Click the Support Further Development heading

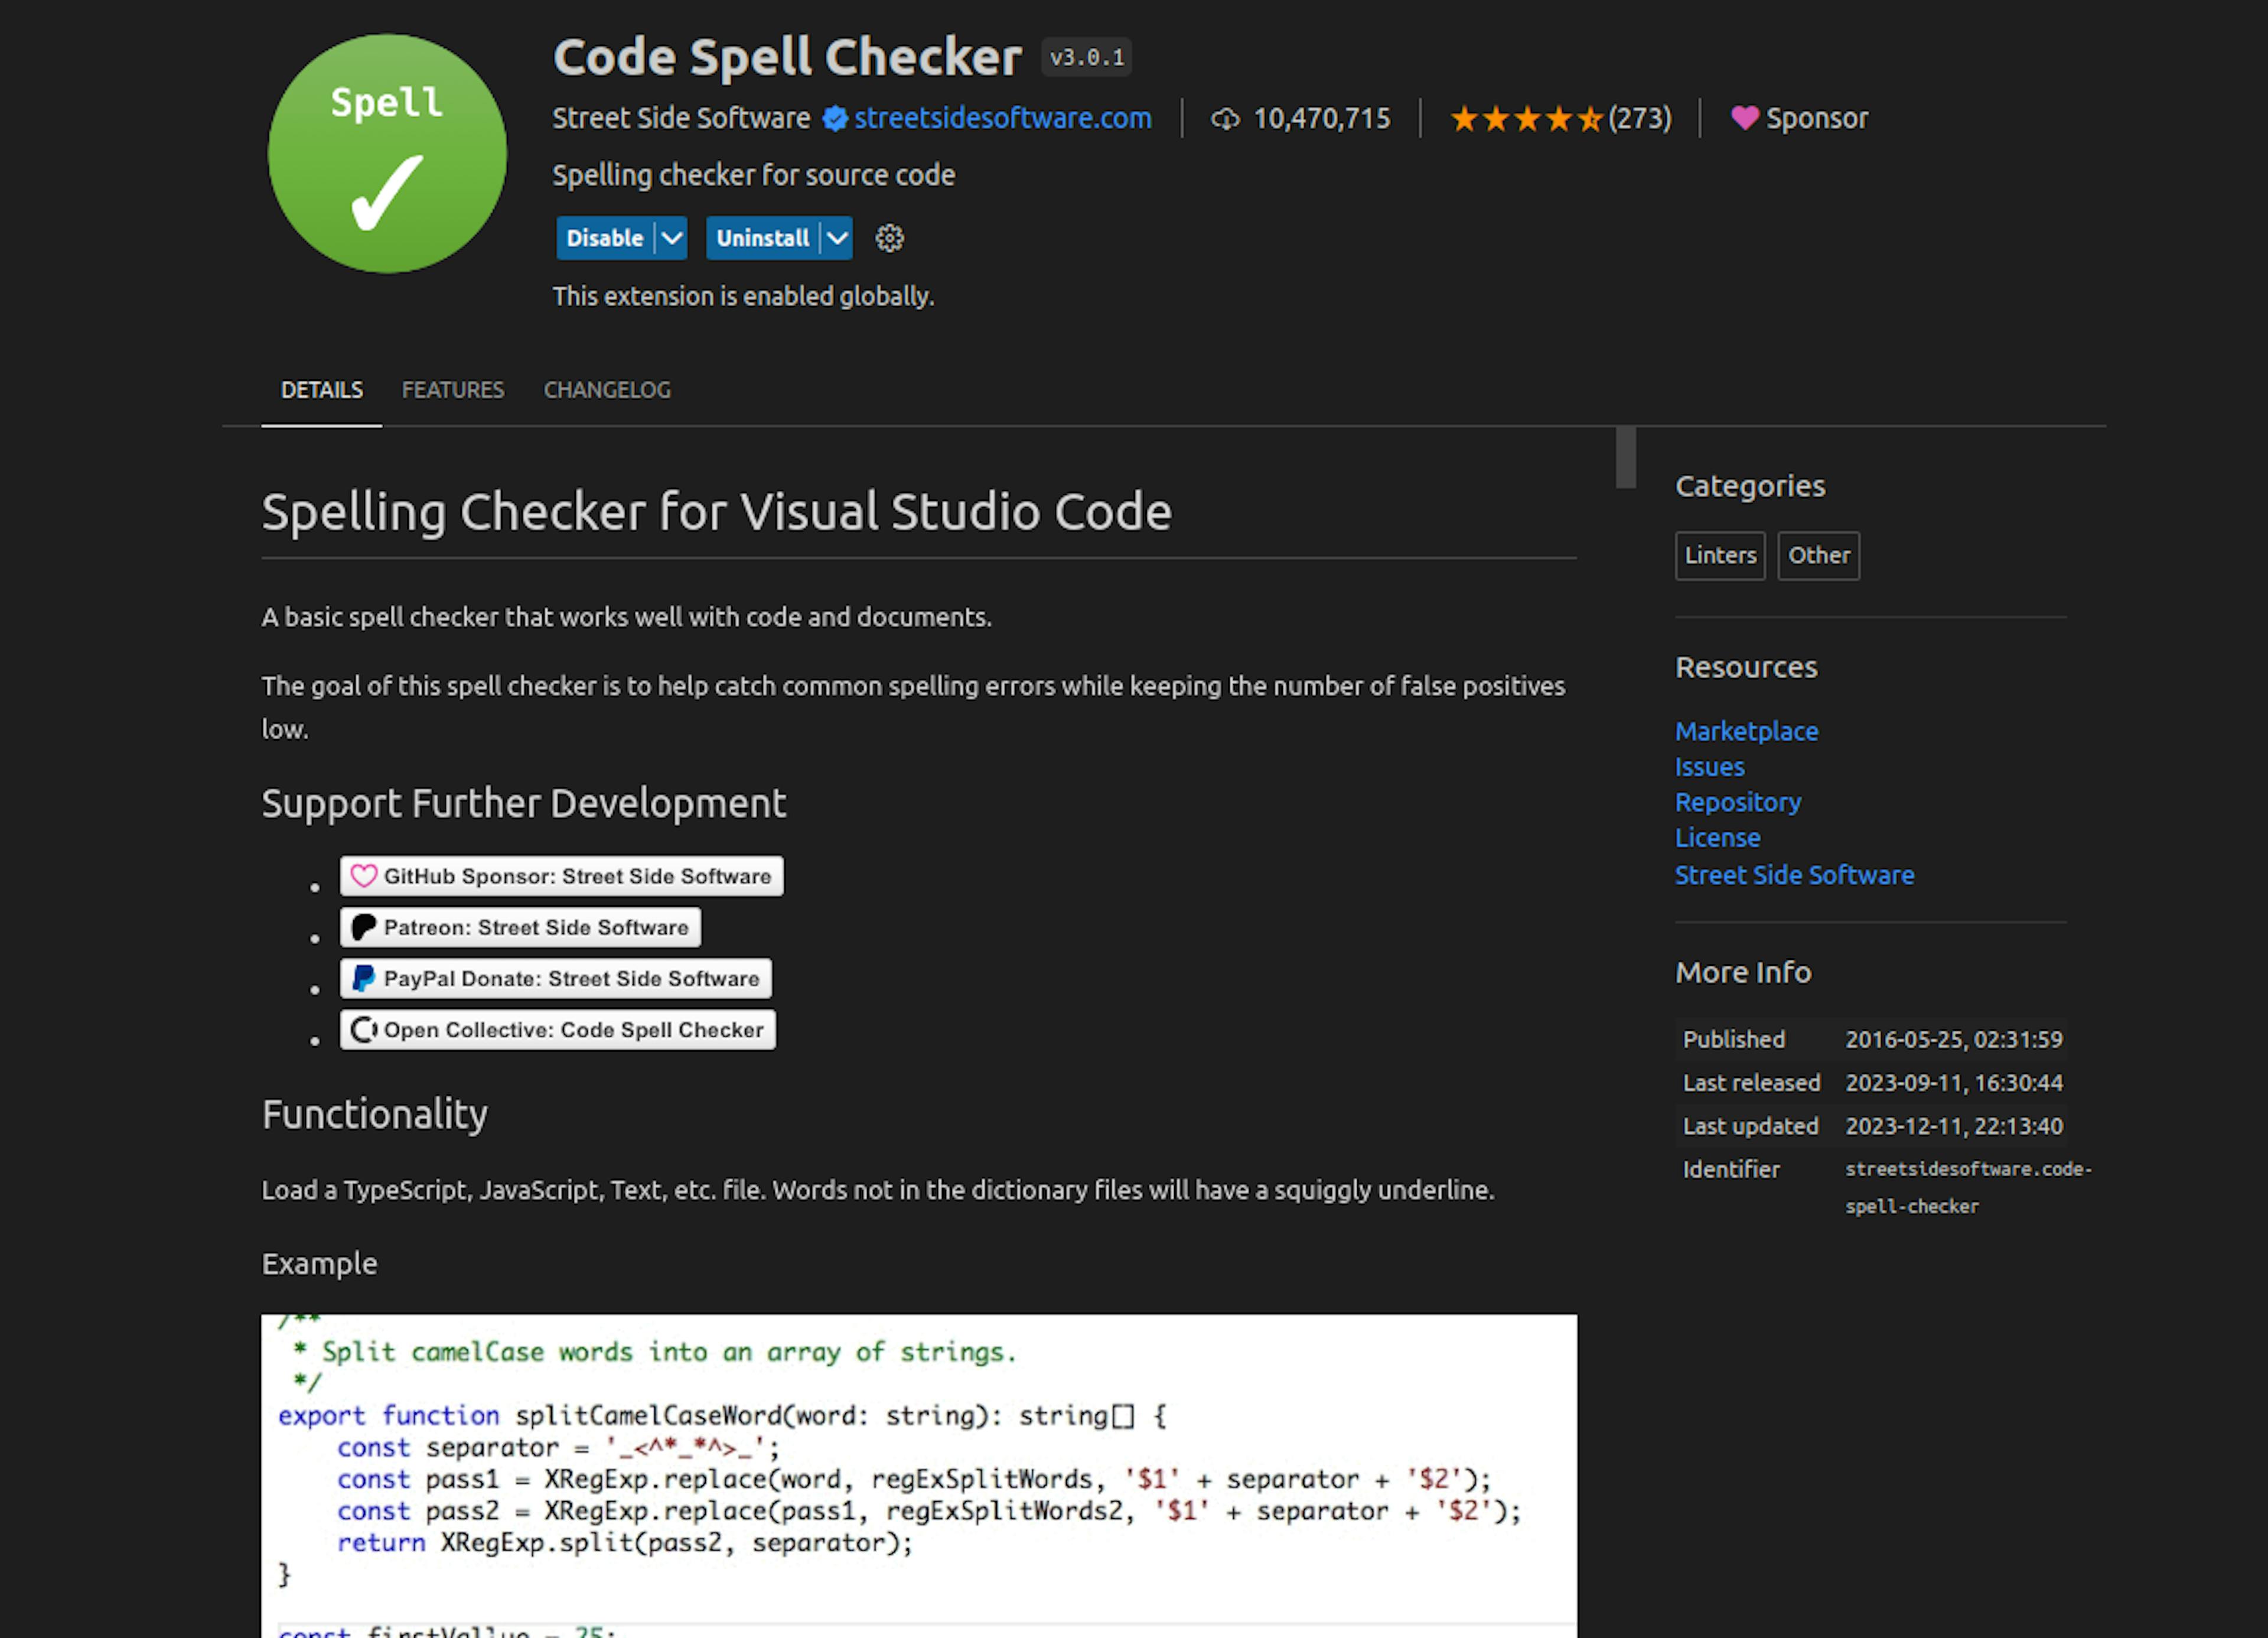pos(524,804)
